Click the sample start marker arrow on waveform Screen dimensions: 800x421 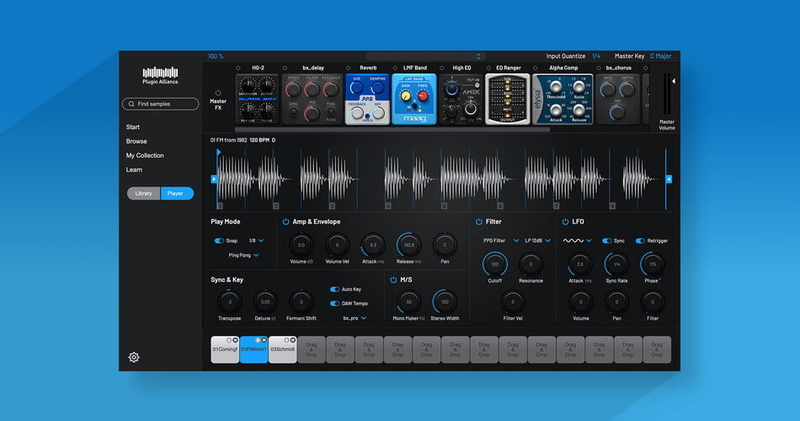tap(214, 179)
